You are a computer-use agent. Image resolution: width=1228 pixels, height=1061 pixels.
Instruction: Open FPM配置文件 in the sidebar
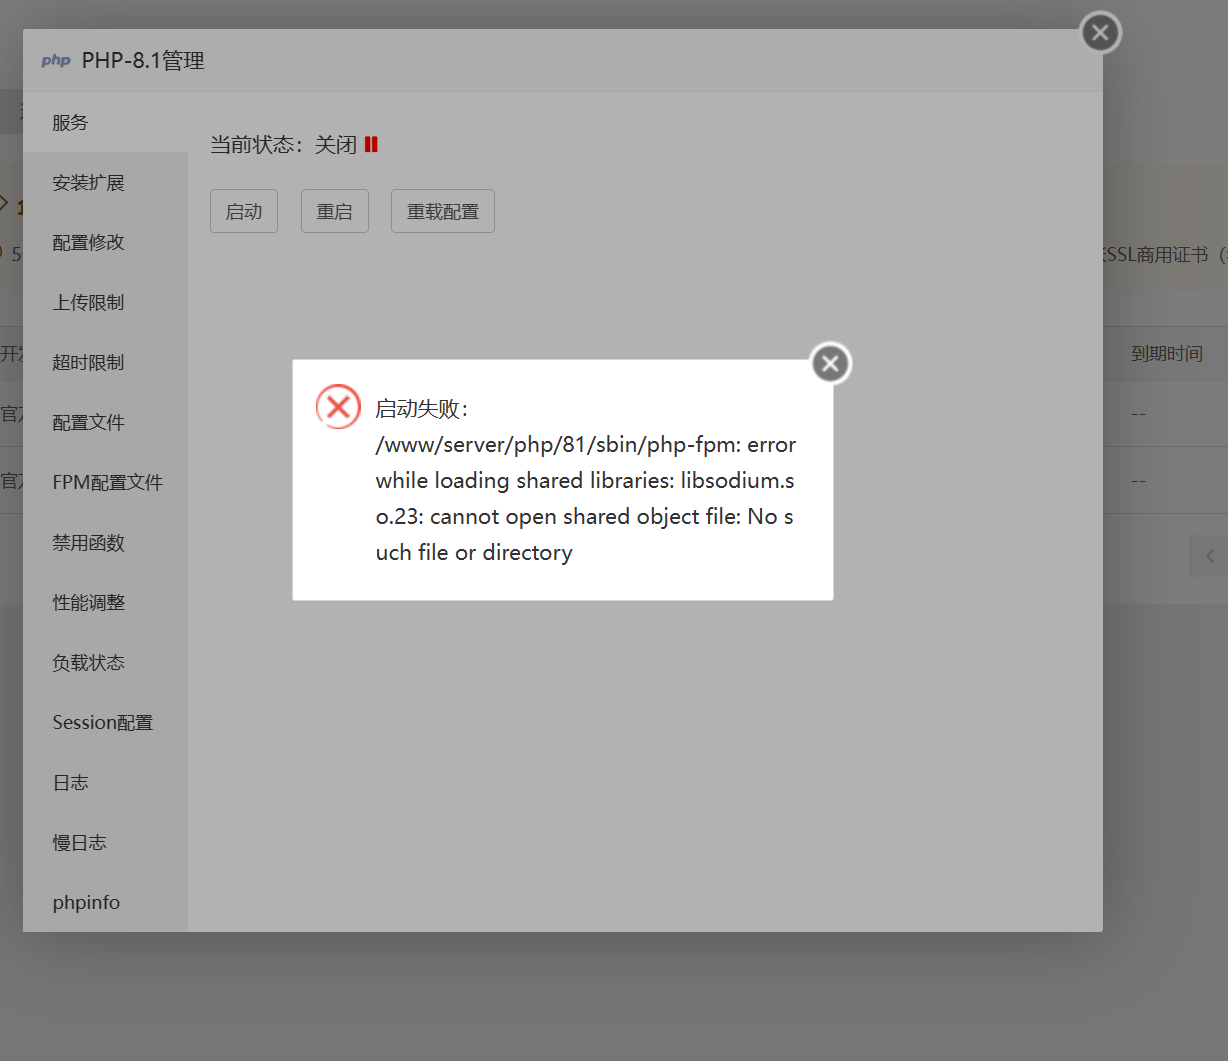105,483
